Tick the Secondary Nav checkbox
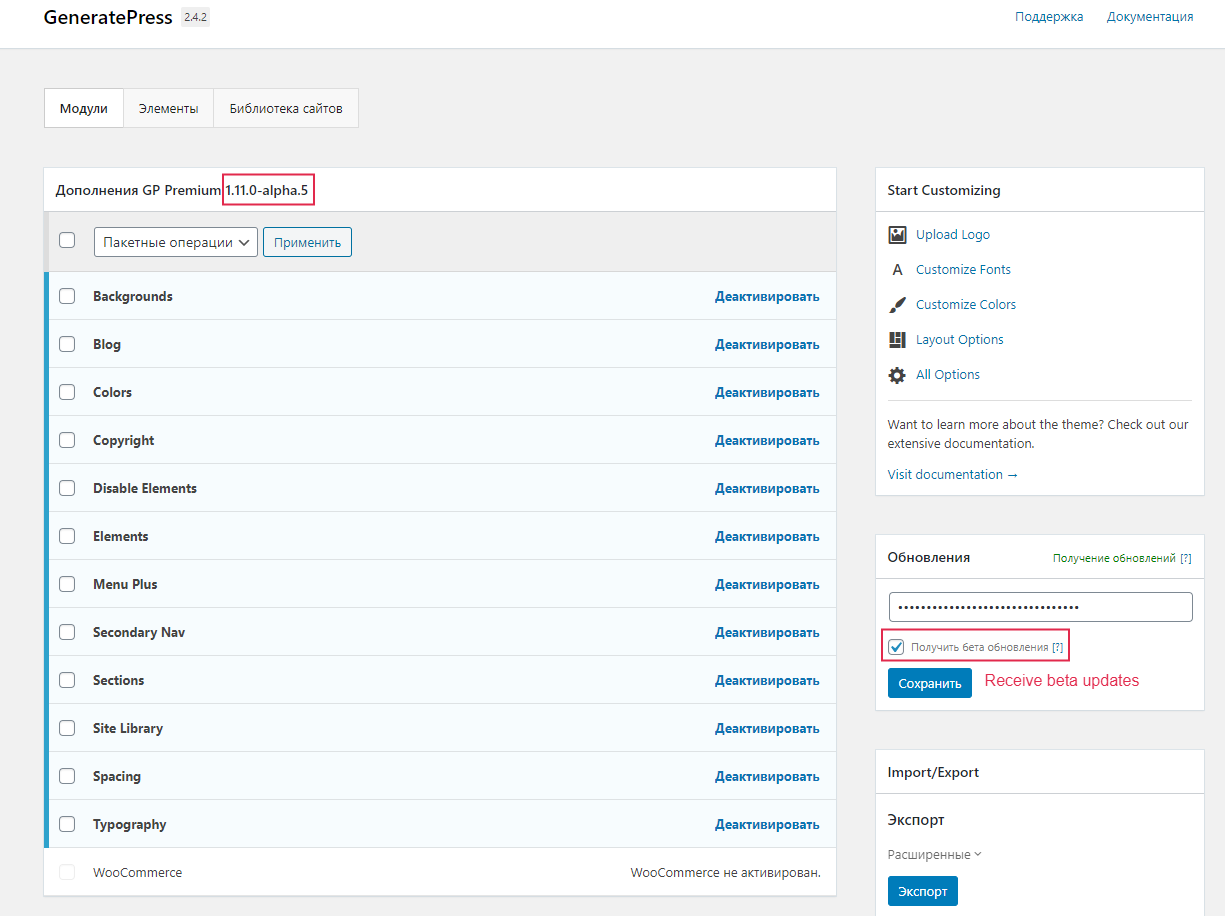1225x916 pixels. [x=67, y=632]
